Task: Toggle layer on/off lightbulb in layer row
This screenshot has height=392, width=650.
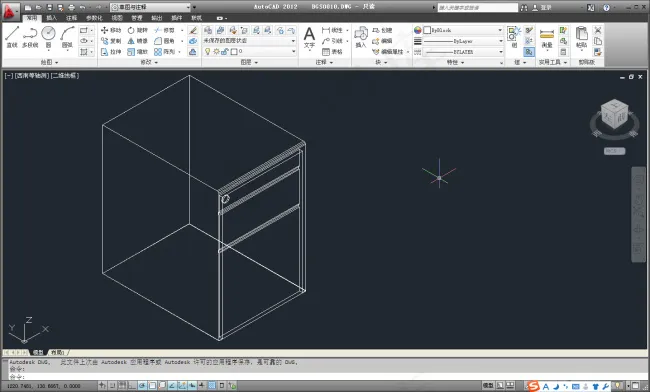Action: (x=208, y=51)
